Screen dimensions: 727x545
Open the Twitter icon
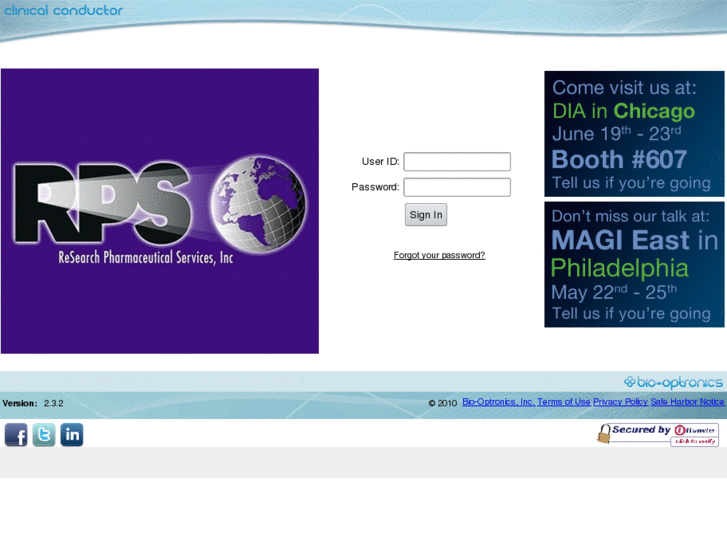(x=44, y=435)
